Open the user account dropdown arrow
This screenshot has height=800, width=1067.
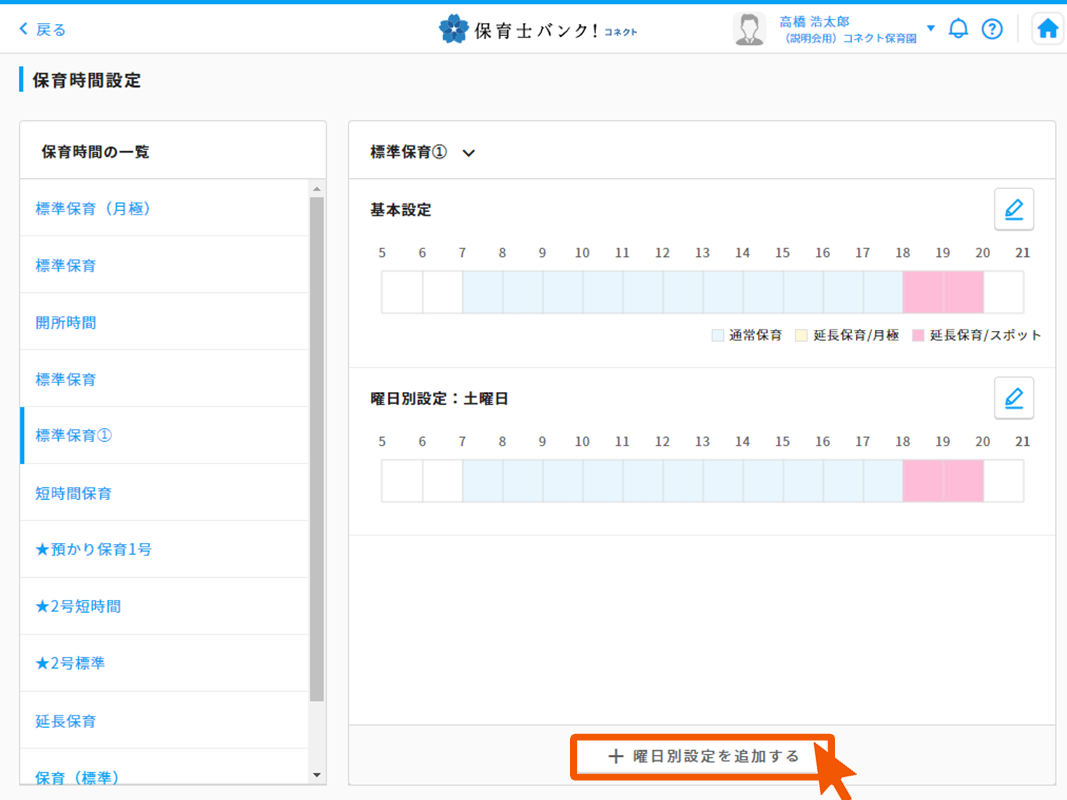click(x=931, y=28)
